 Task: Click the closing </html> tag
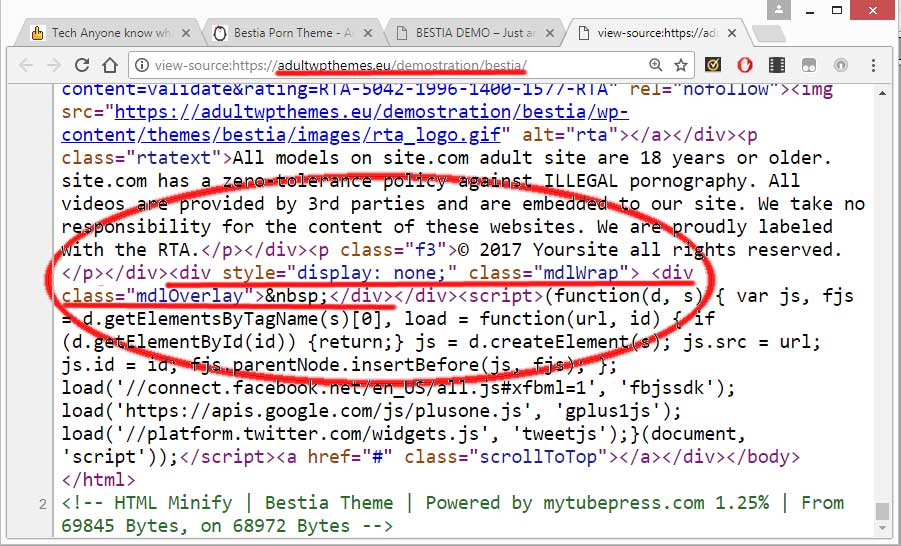coord(99,479)
